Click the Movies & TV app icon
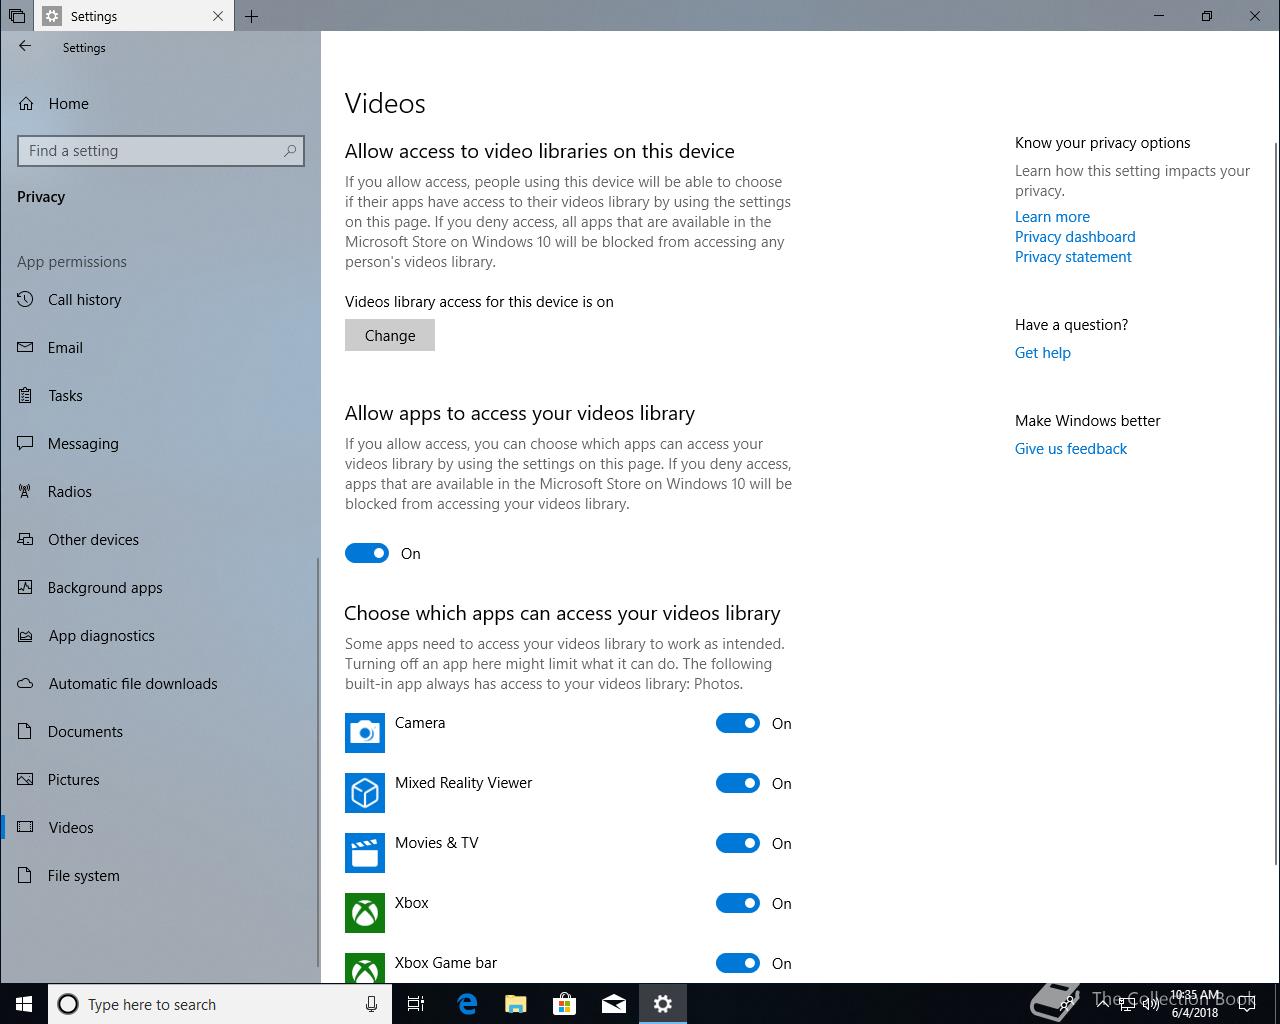 coord(365,853)
